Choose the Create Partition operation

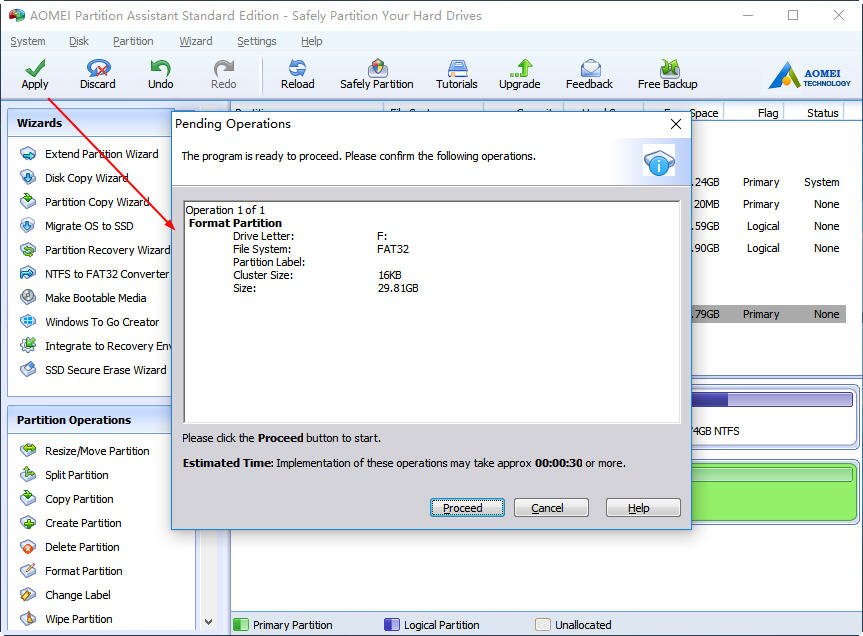point(70,523)
